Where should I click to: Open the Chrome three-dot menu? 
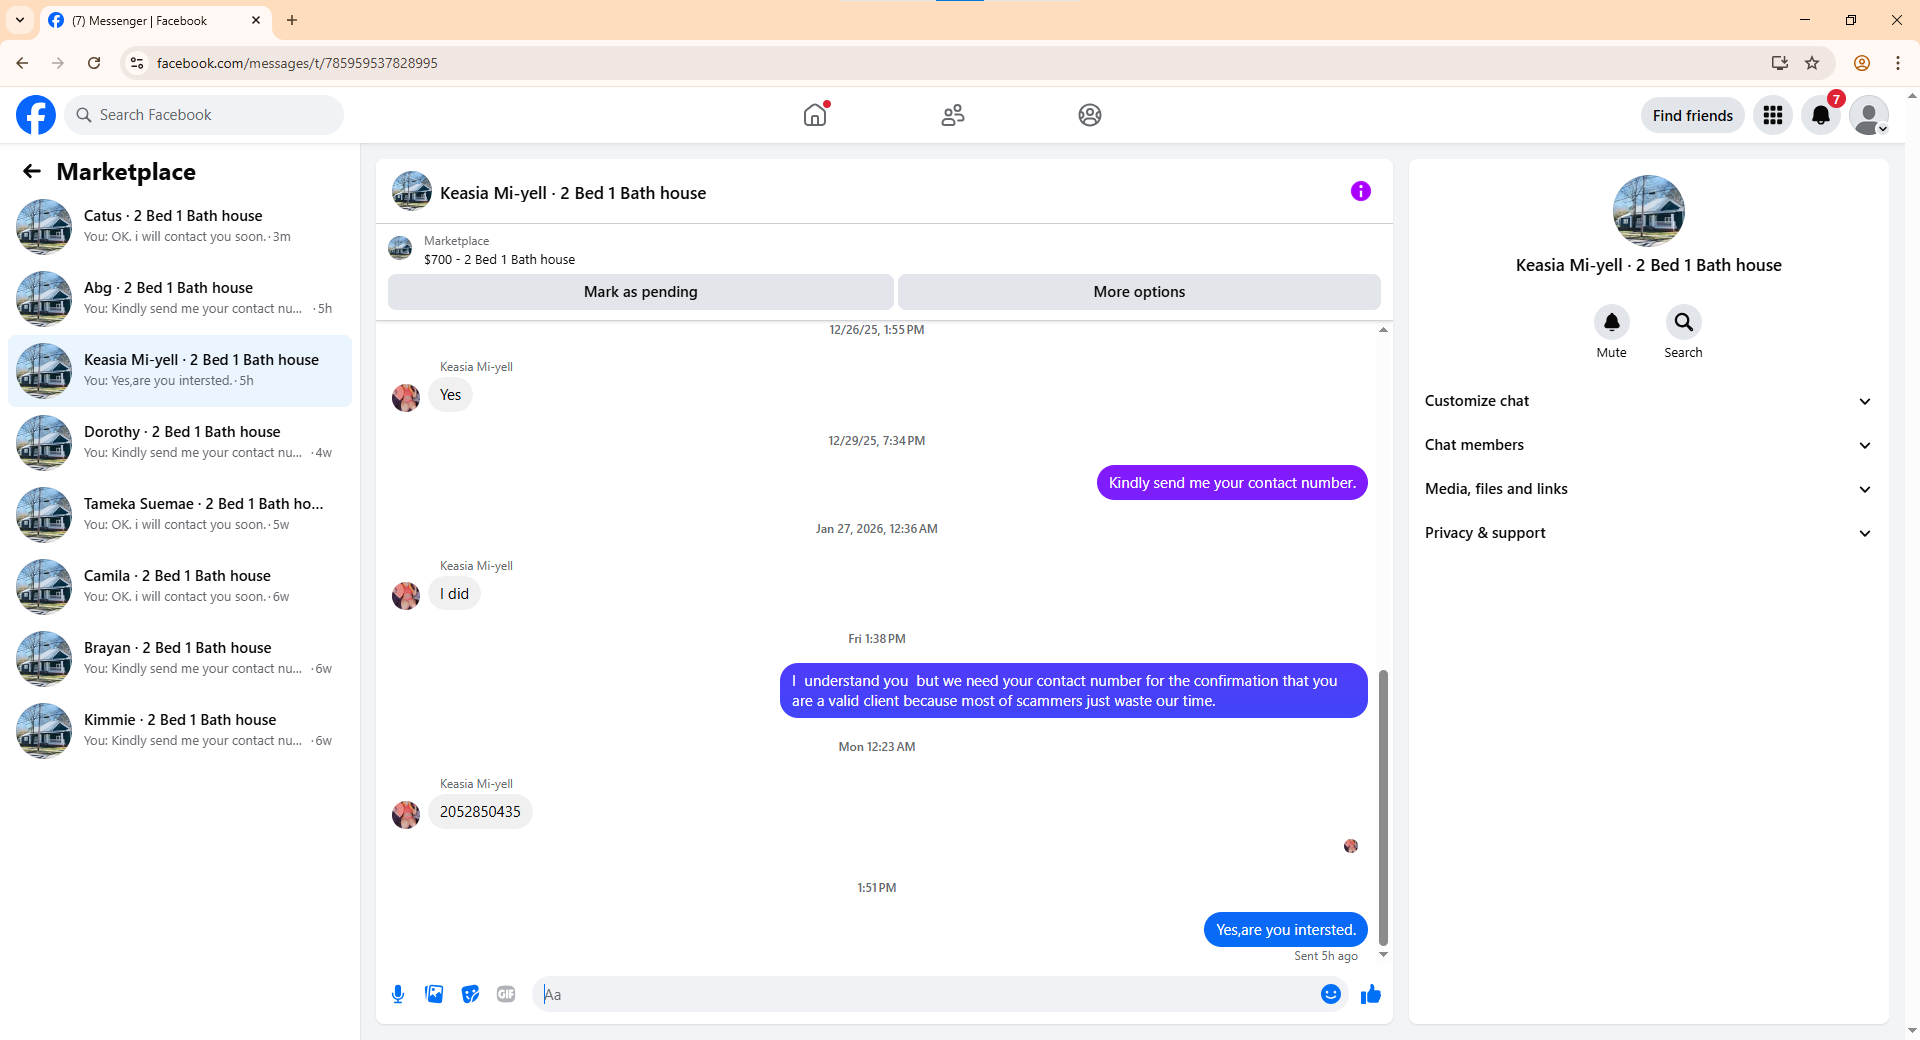1898,63
